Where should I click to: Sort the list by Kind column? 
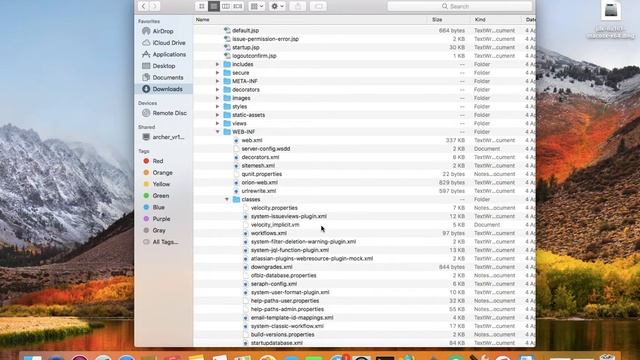click(x=480, y=20)
